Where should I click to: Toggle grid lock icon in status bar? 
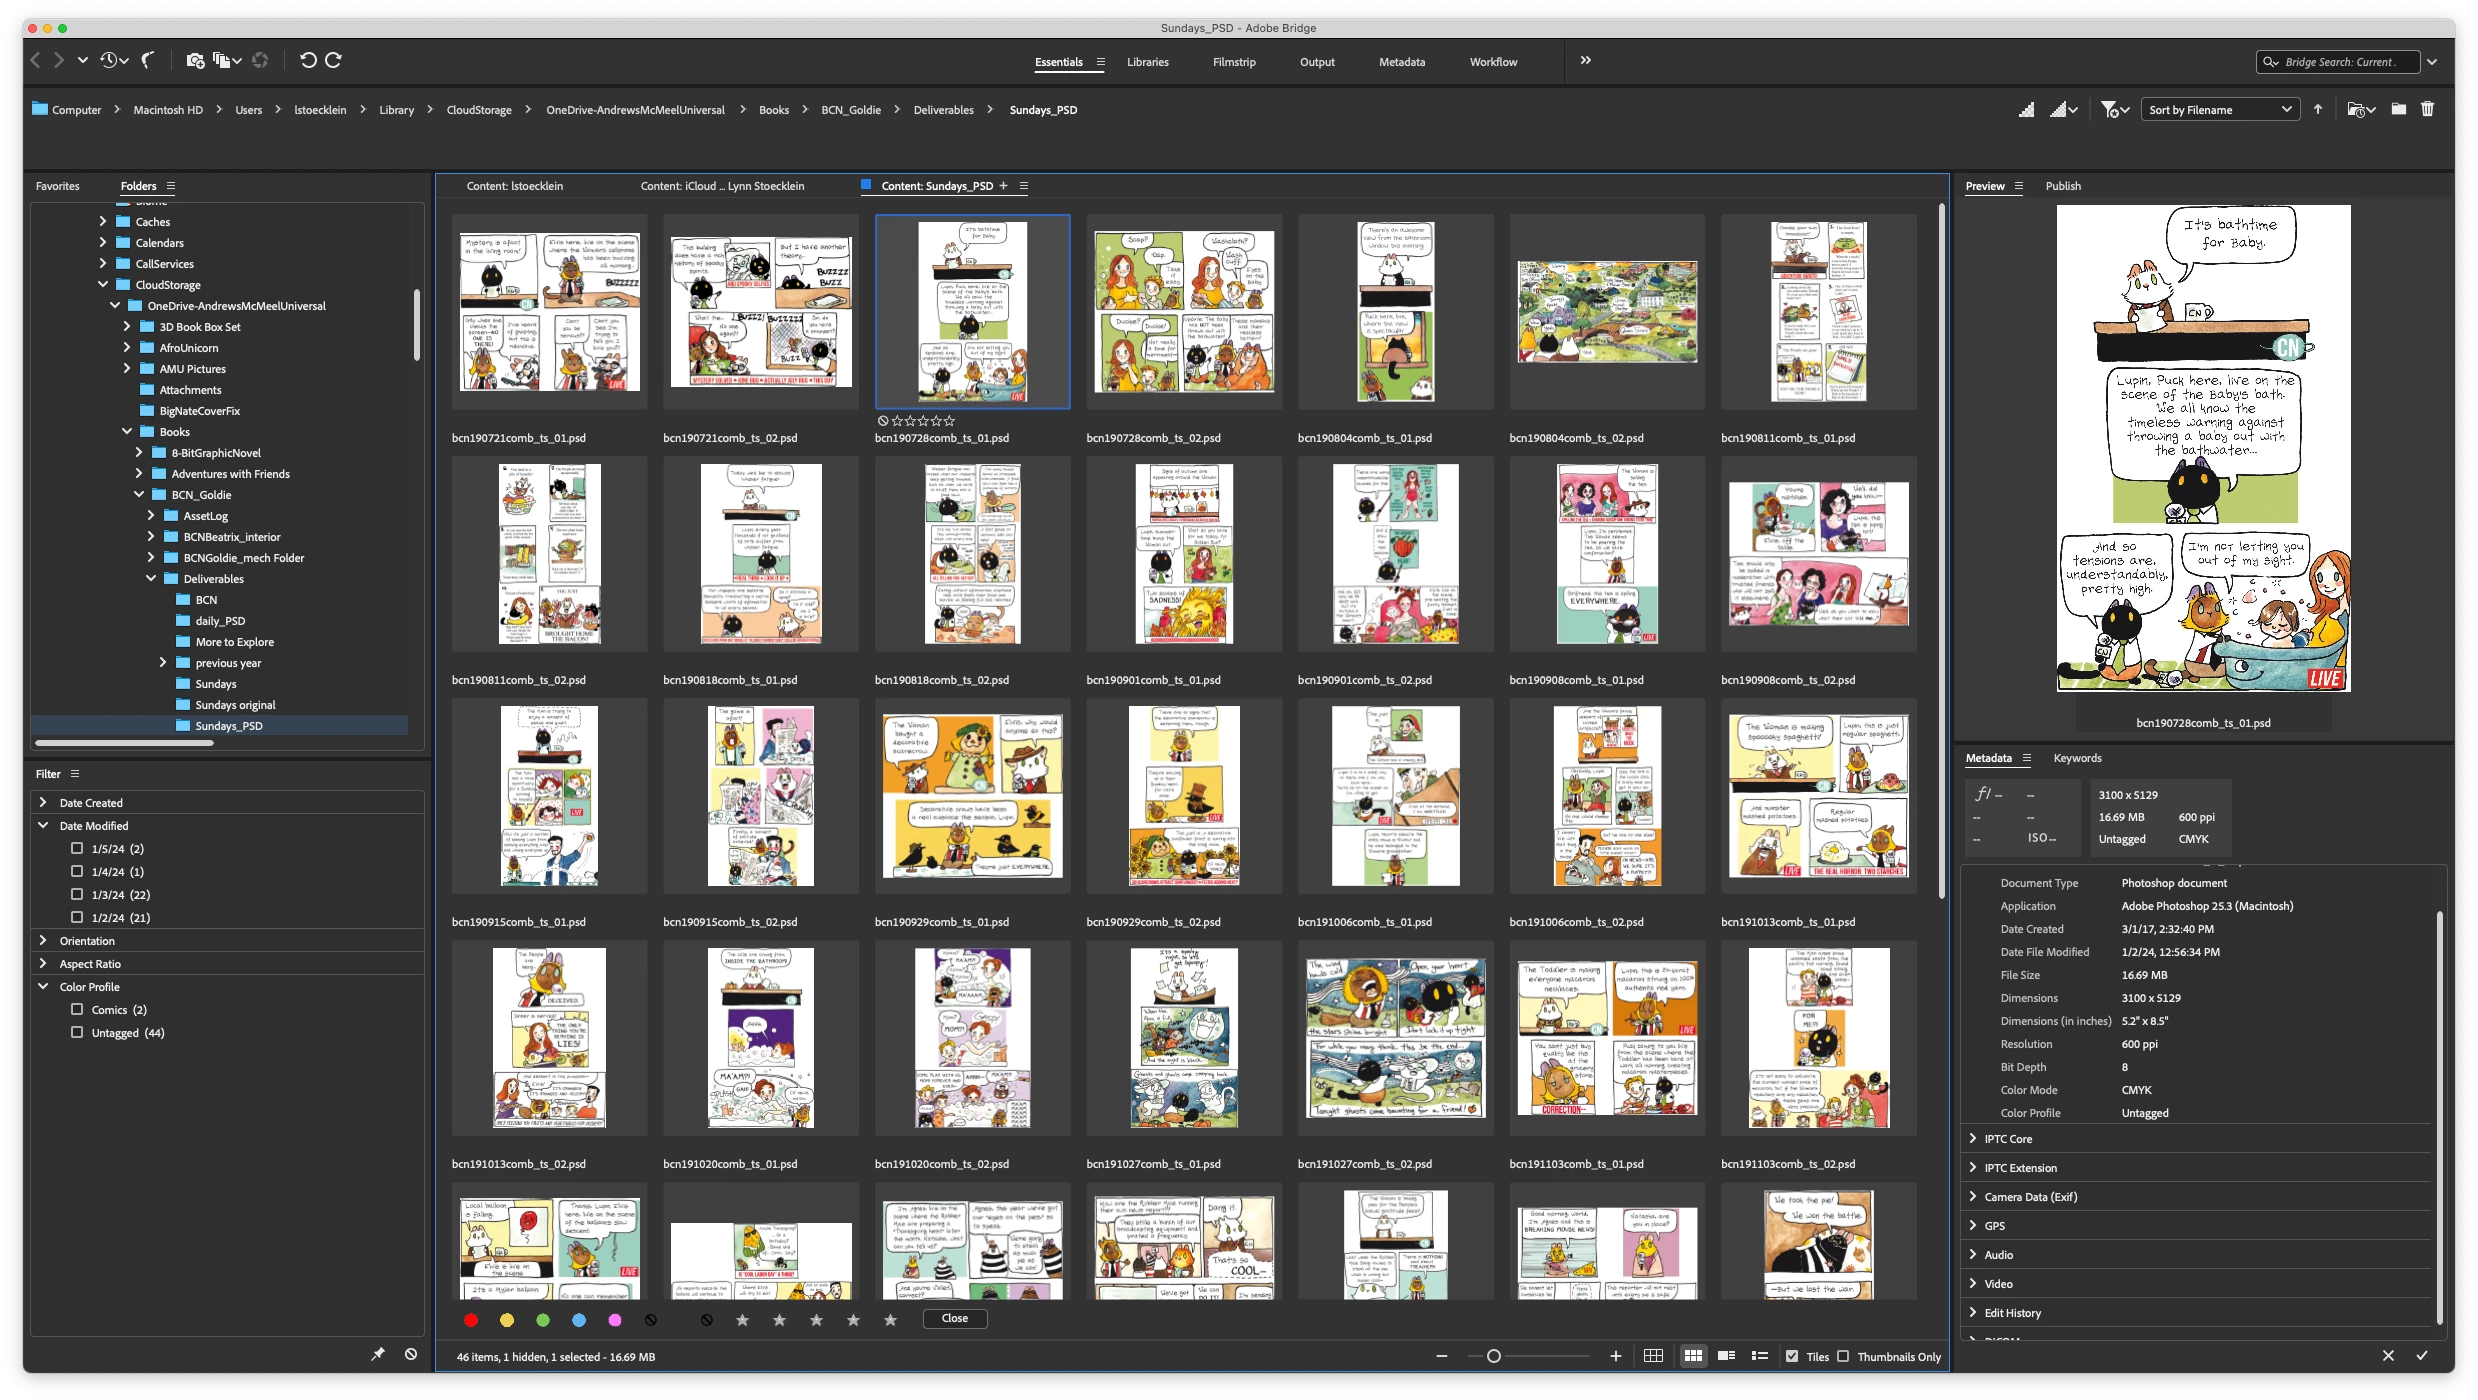pyautogui.click(x=1653, y=1356)
